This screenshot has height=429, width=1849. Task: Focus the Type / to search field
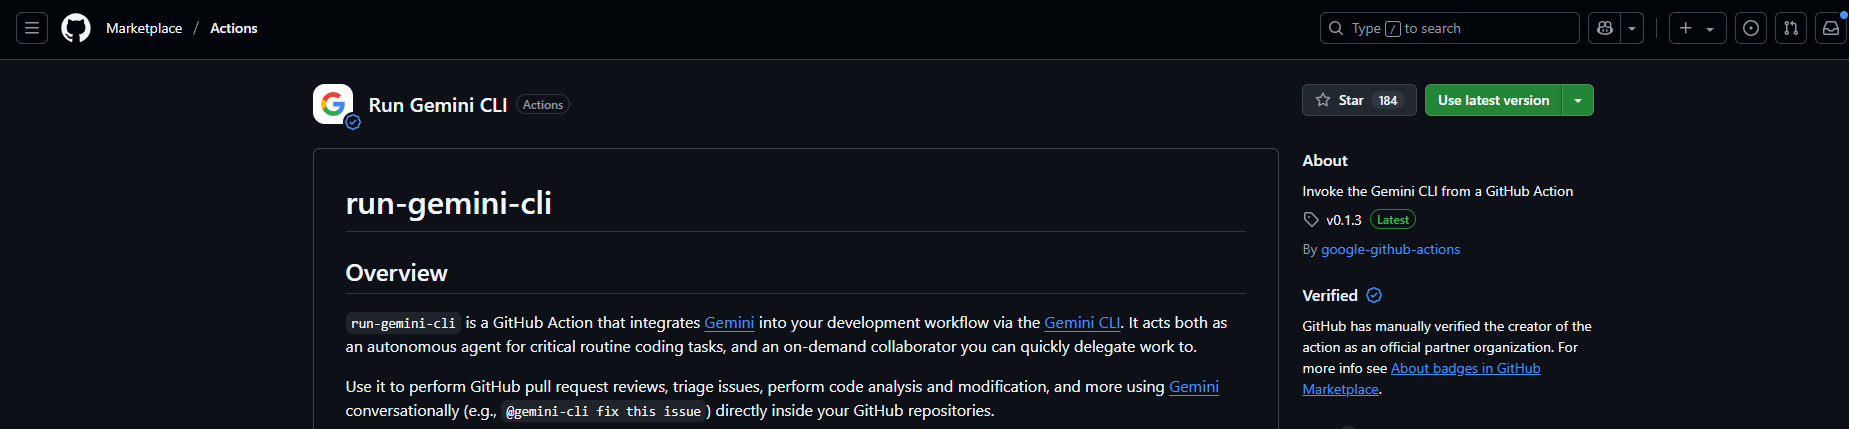tap(1449, 28)
